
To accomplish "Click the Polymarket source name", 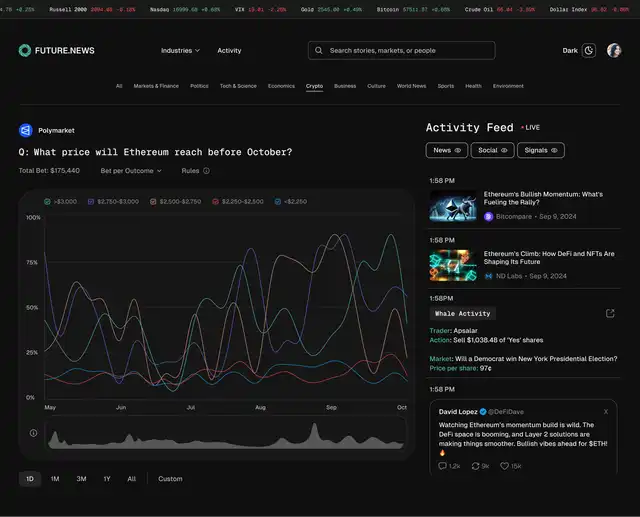I will click(x=56, y=131).
